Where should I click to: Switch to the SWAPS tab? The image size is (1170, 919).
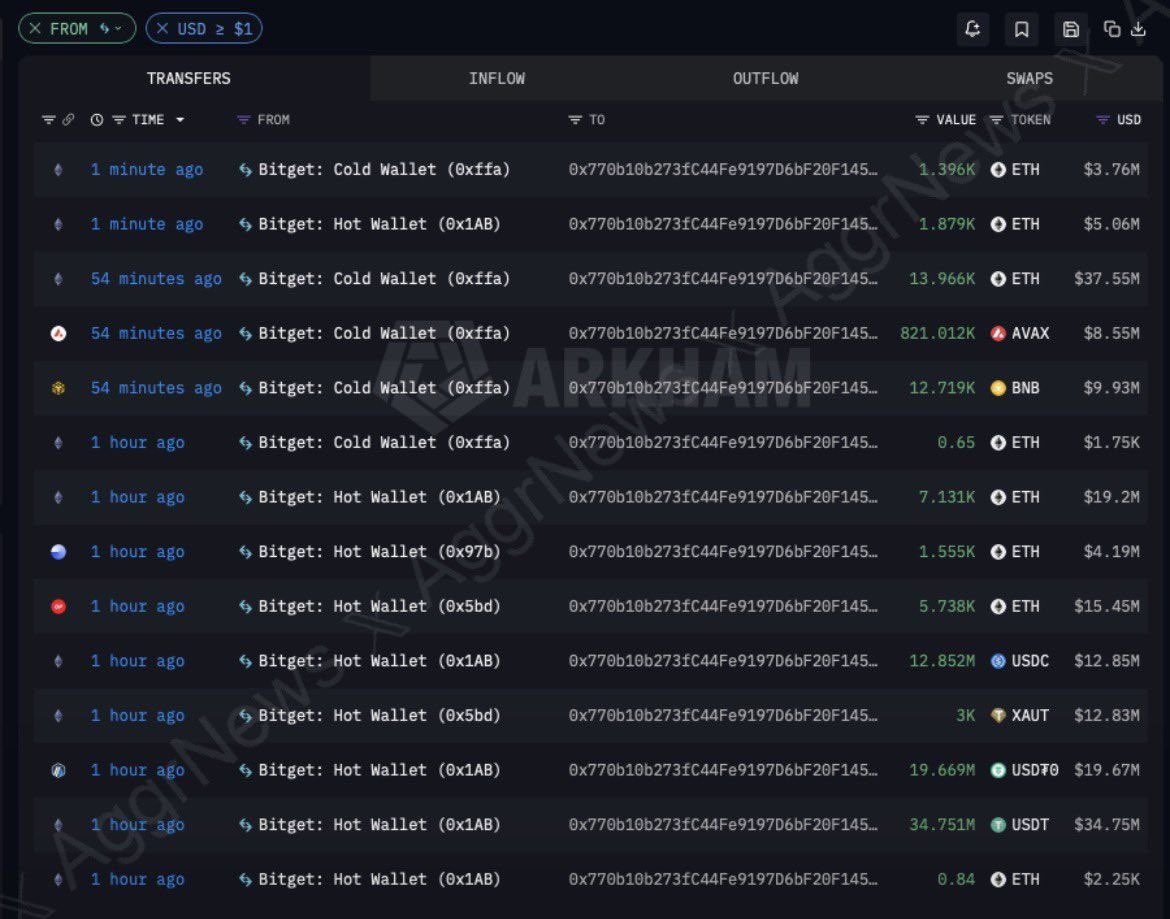click(1030, 78)
